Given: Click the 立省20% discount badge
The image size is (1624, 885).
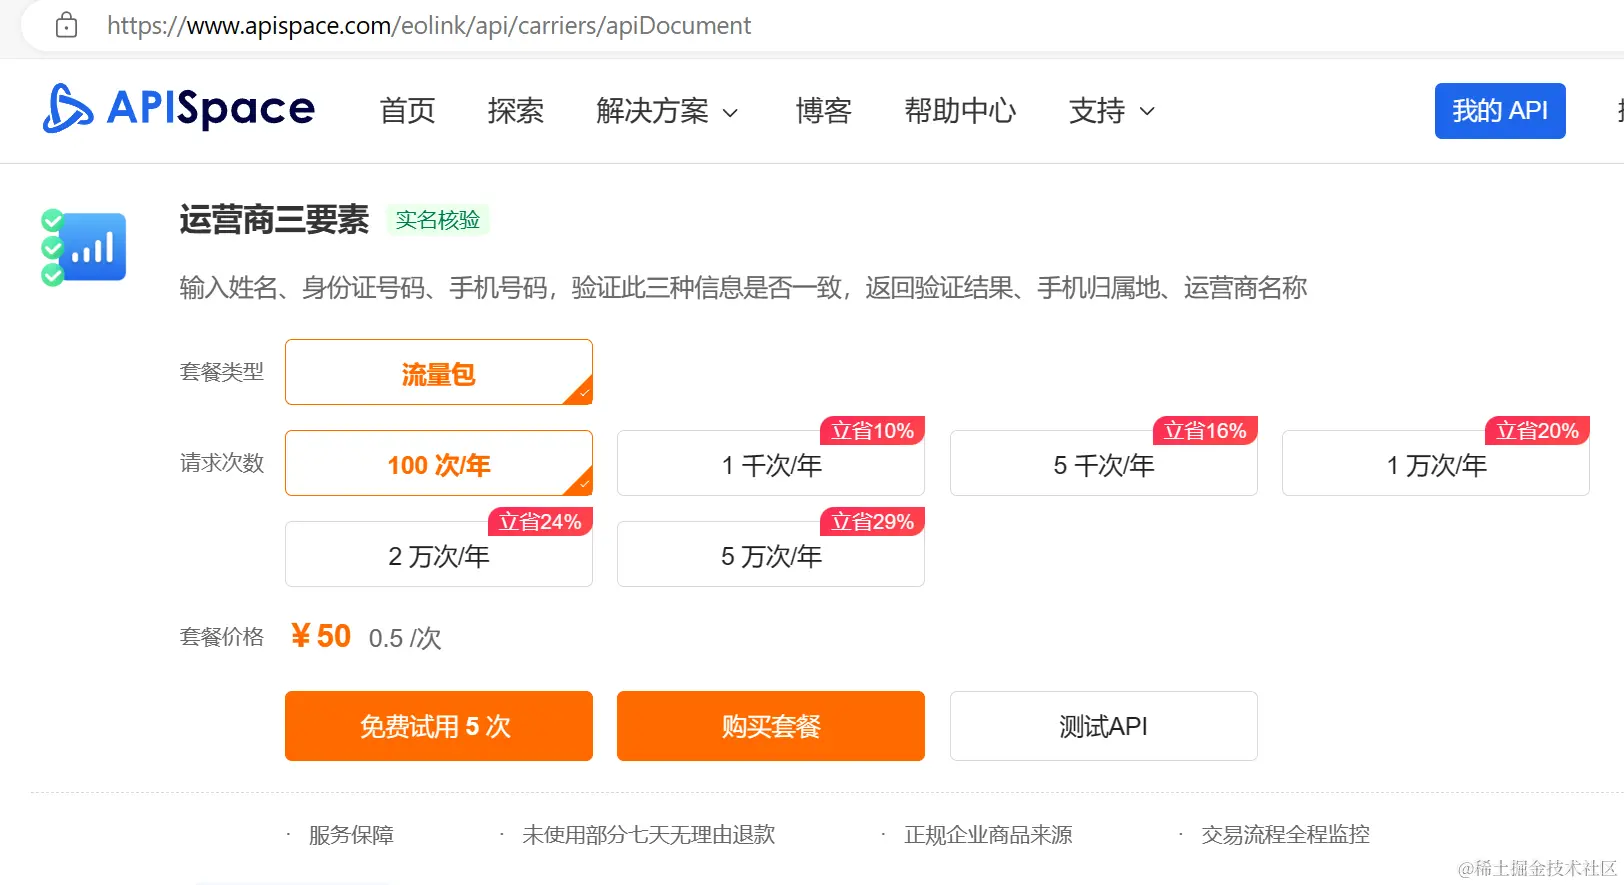Looking at the screenshot, I should [x=1537, y=430].
